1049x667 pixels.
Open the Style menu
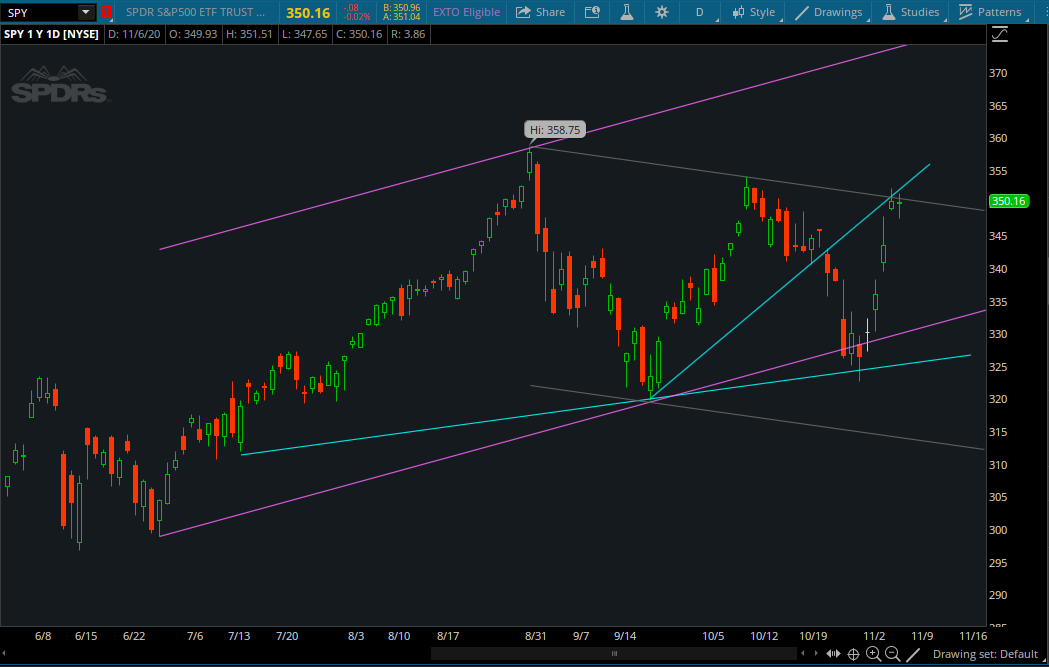[755, 12]
